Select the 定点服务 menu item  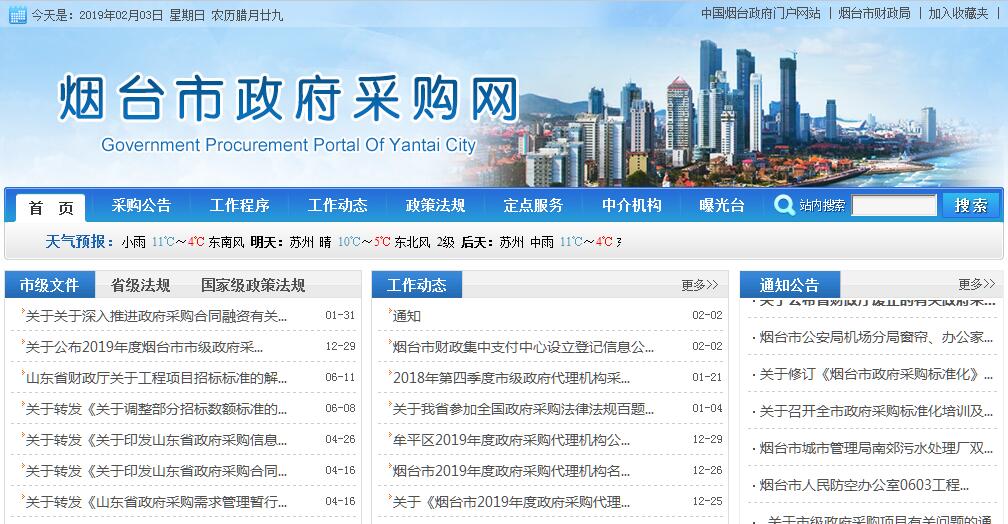pos(533,206)
